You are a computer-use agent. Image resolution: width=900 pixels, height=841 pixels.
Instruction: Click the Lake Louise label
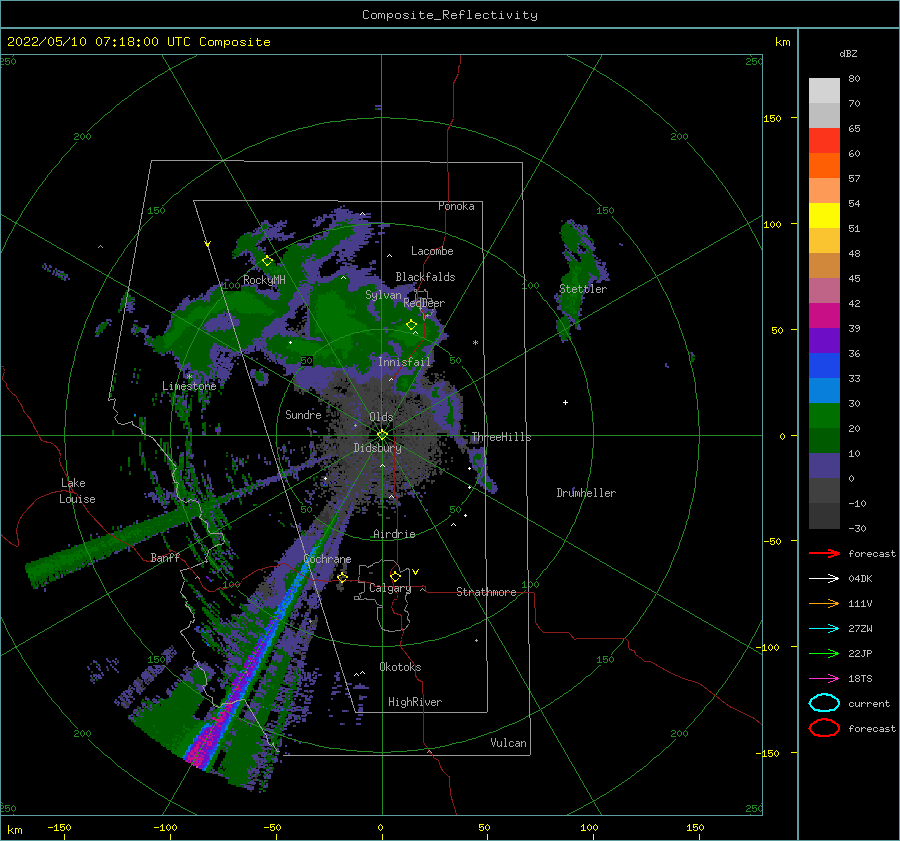77,491
